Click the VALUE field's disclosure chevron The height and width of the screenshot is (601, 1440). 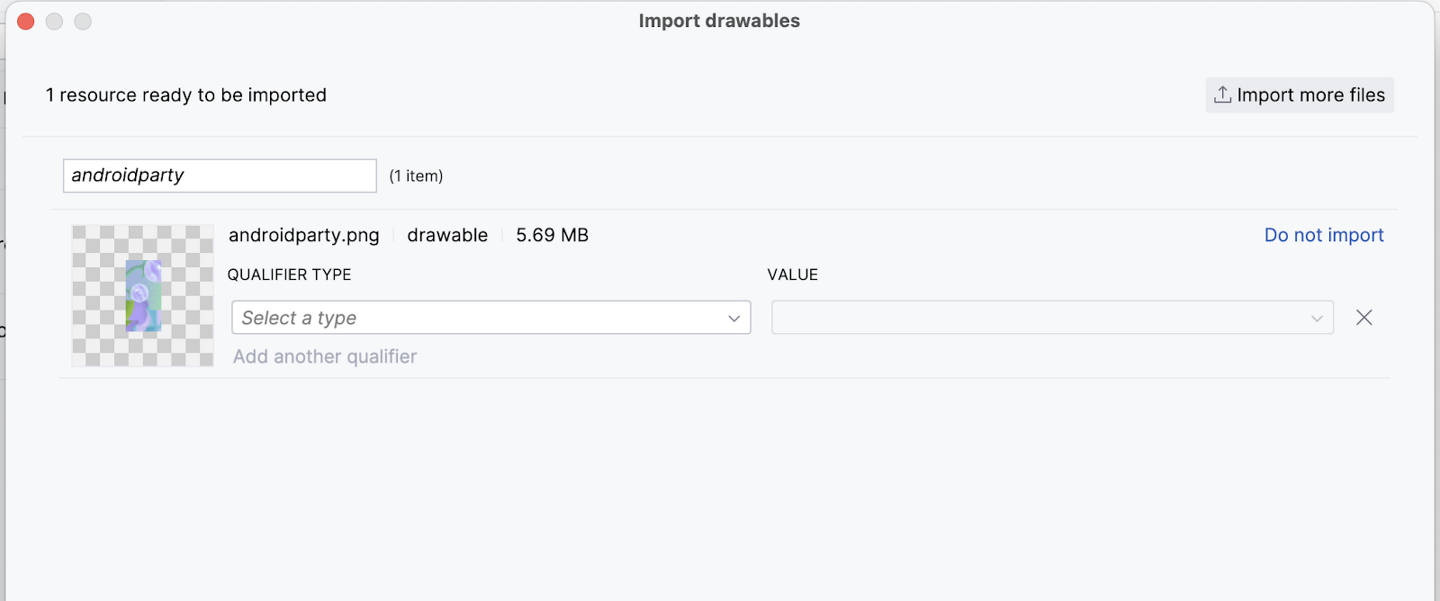(x=1317, y=317)
